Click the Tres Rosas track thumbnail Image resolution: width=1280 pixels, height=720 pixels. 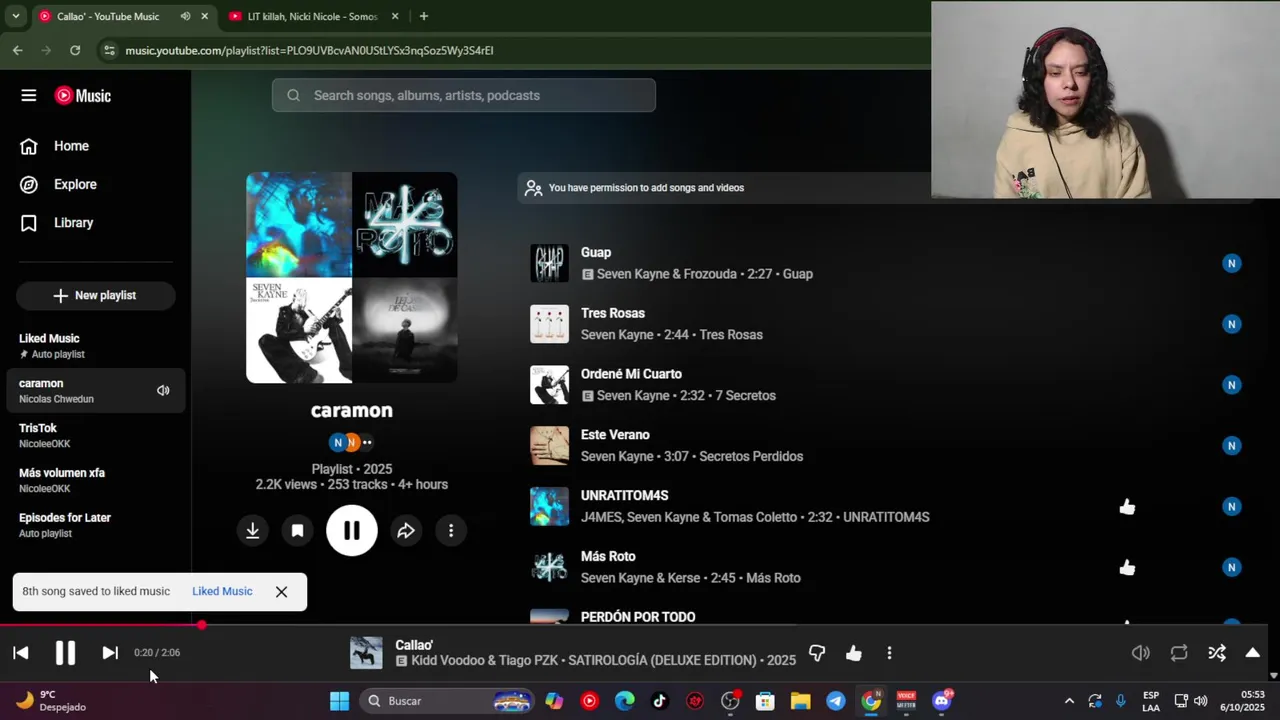(x=549, y=324)
